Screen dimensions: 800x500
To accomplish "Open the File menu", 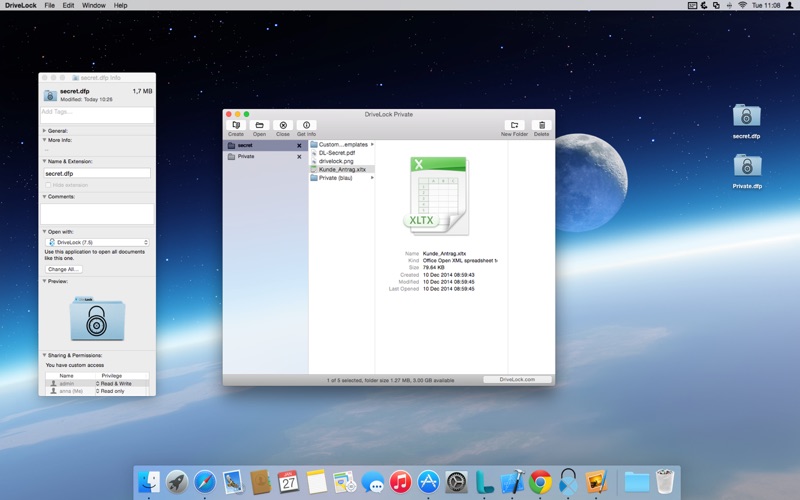I will (49, 5).
